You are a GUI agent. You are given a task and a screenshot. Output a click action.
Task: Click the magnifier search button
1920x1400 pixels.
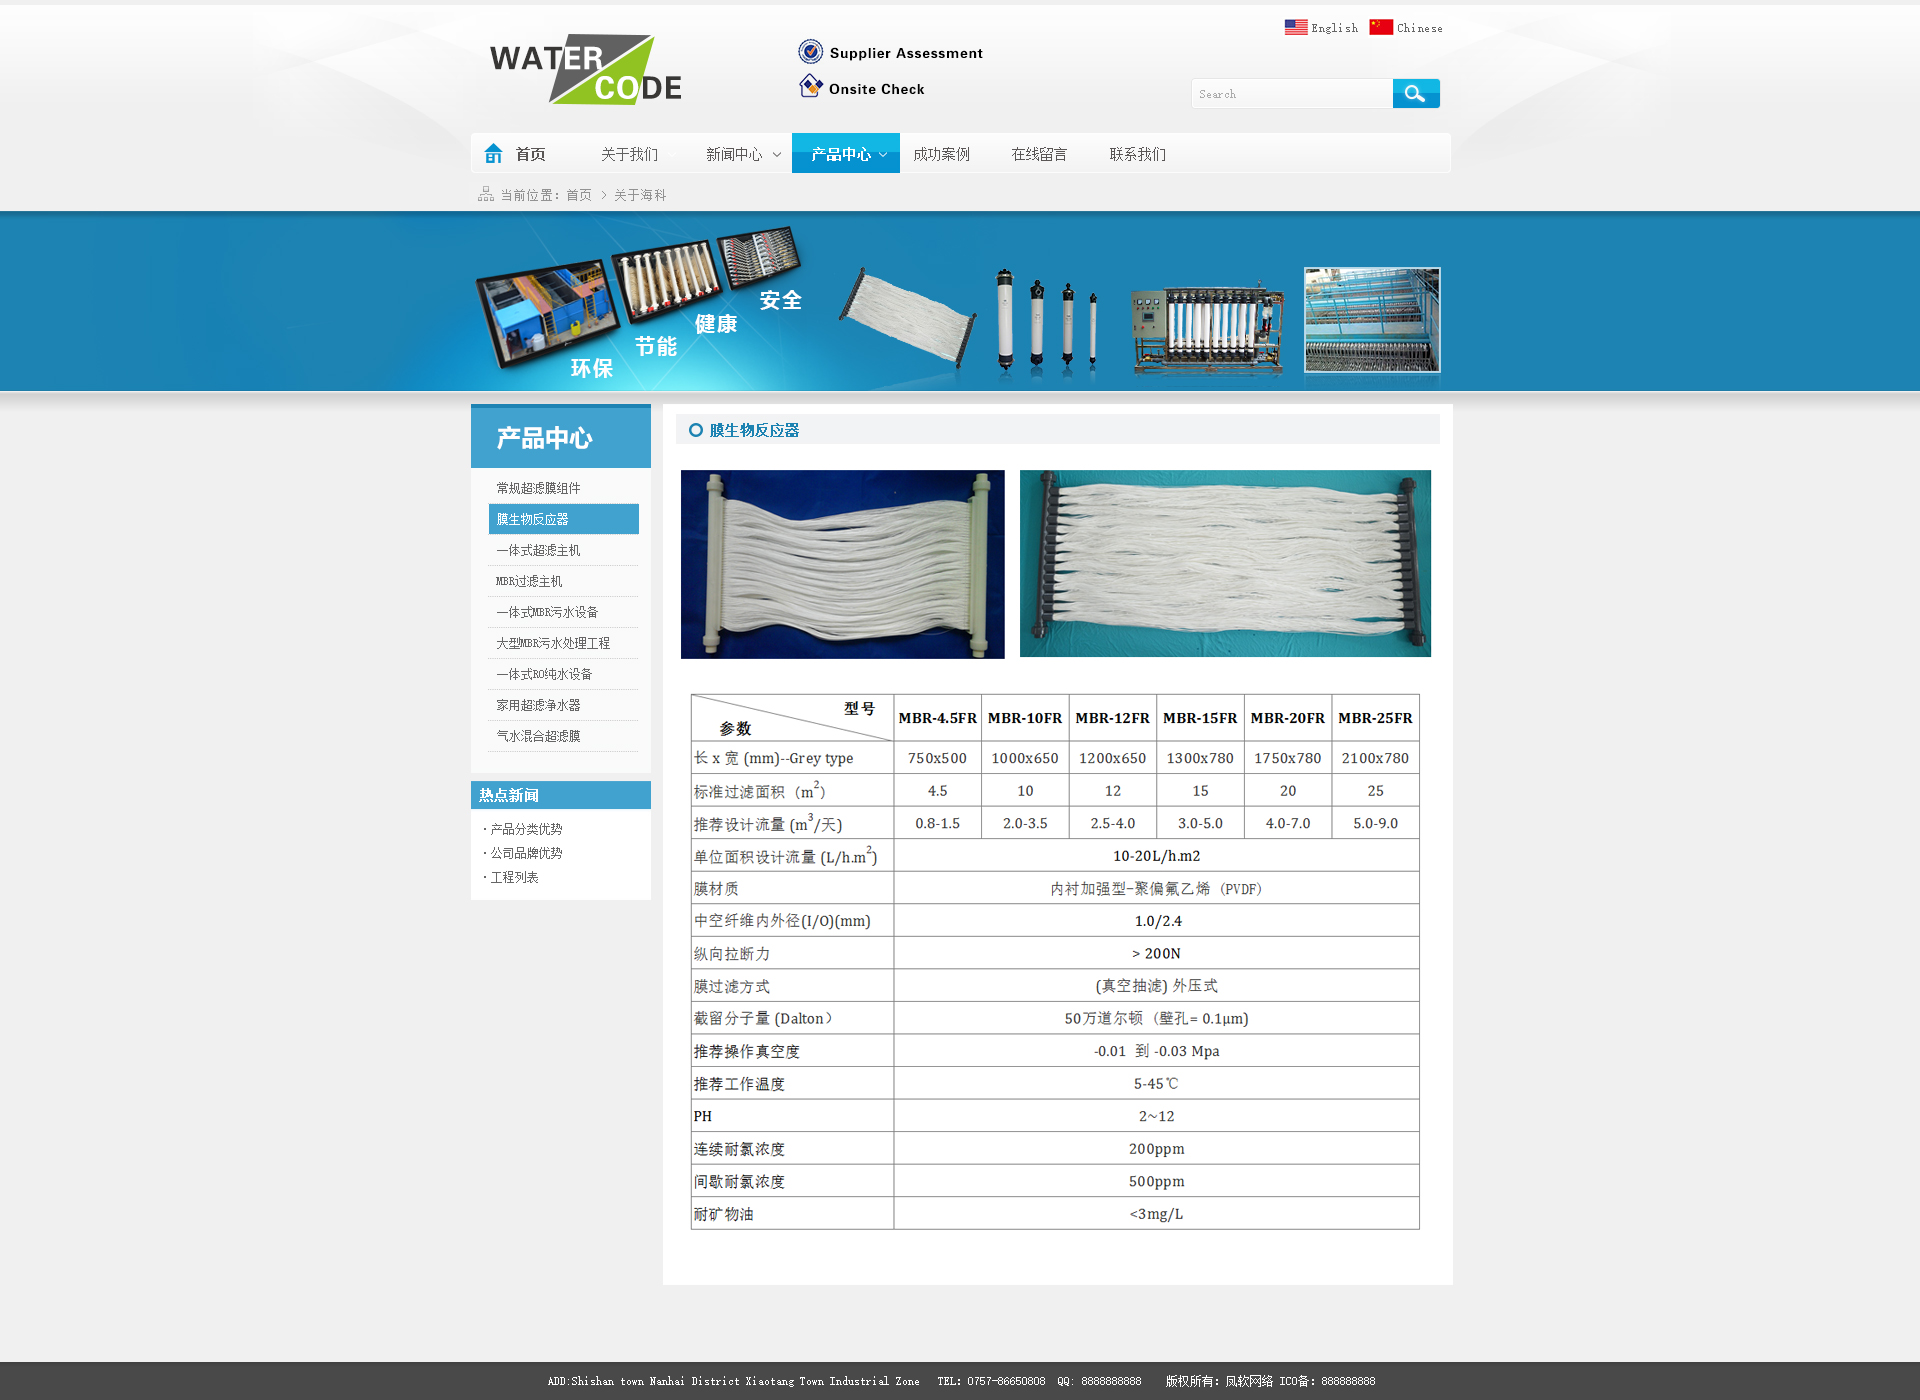[x=1415, y=94]
